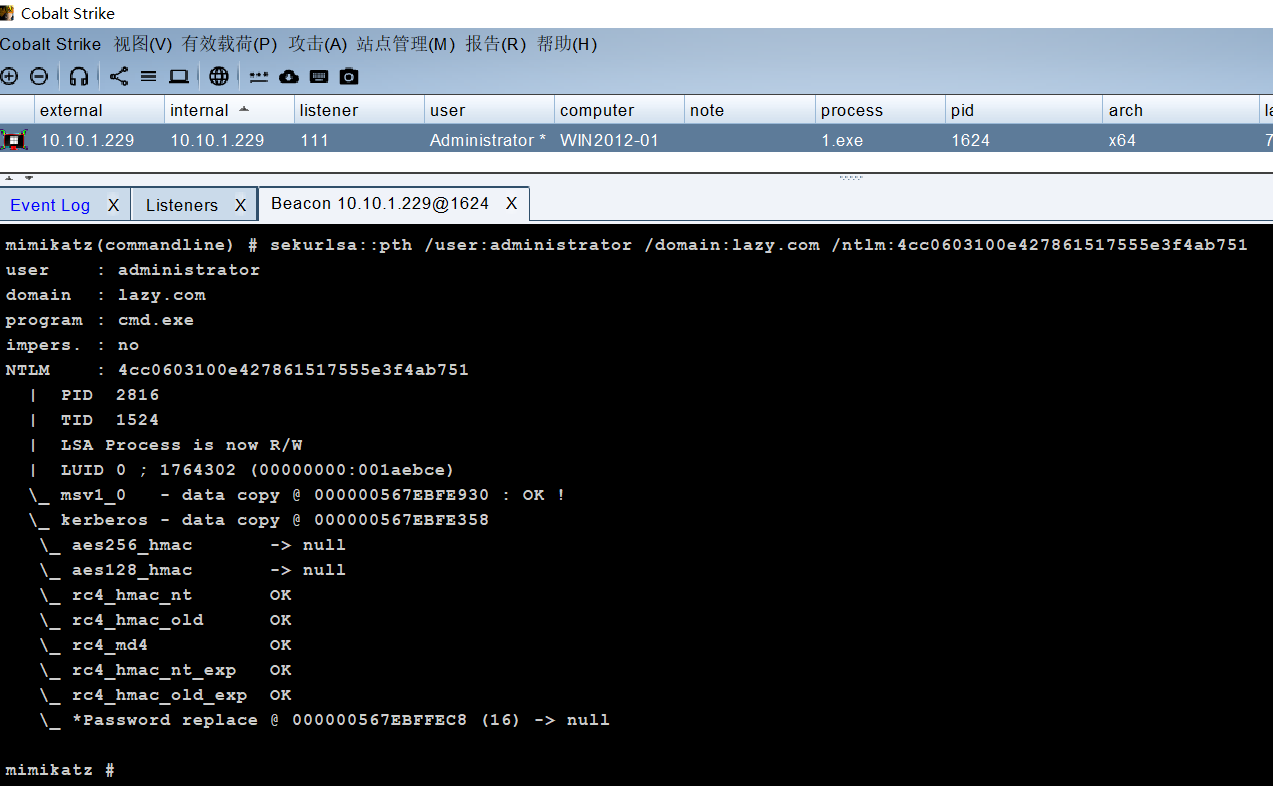Click the 'PID 2816' output line
This screenshot has width=1273, height=786.
click(x=94, y=395)
